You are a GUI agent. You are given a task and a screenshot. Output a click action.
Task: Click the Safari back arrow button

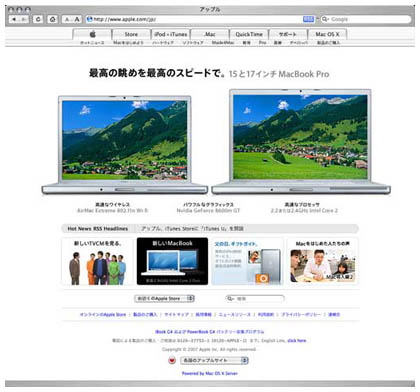pyautogui.click(x=14, y=19)
